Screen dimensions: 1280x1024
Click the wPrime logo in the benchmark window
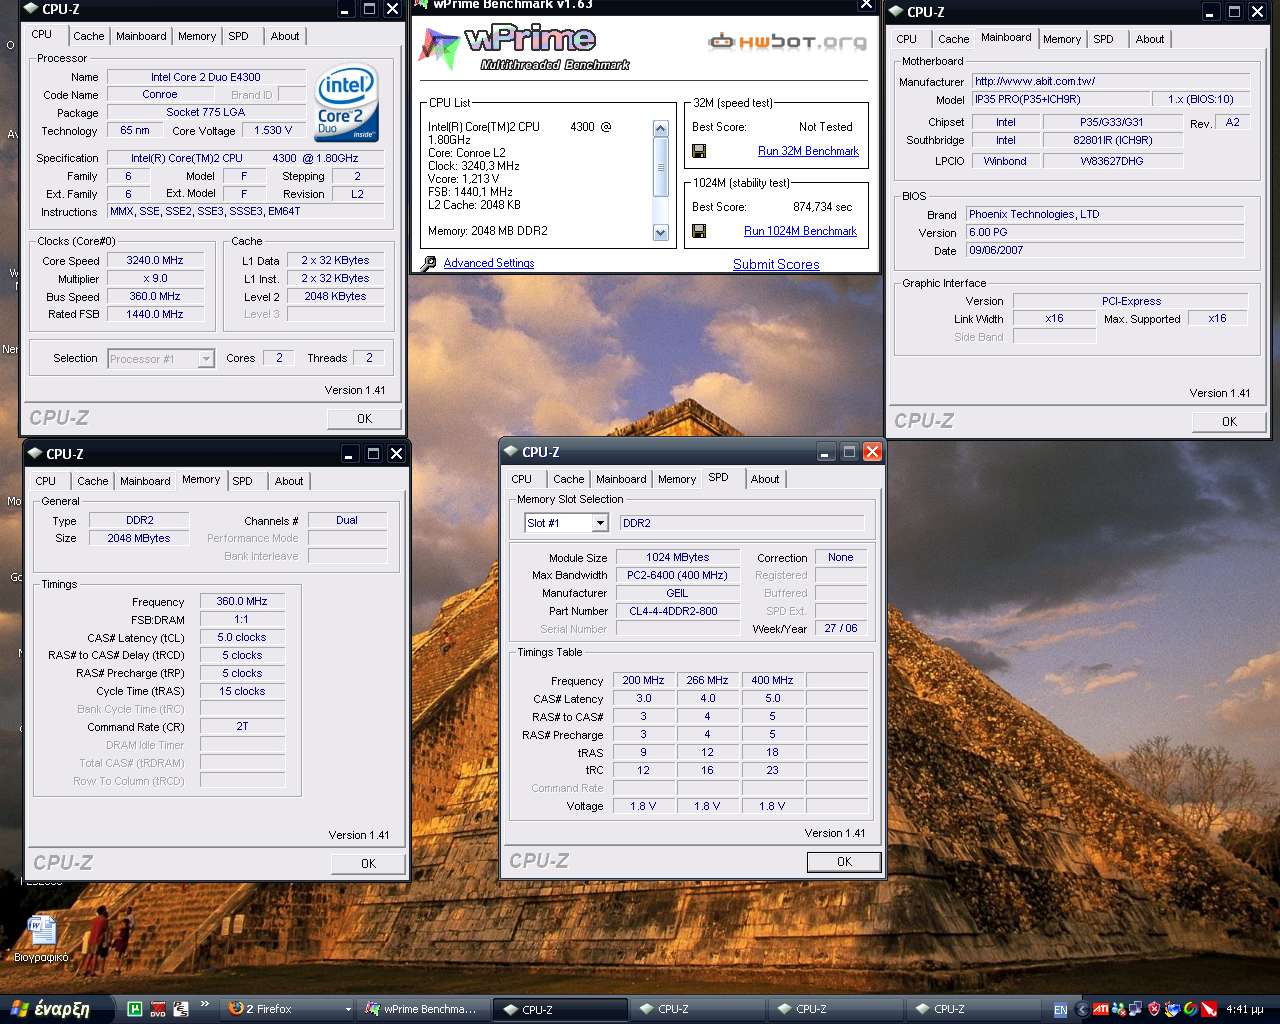coord(524,47)
